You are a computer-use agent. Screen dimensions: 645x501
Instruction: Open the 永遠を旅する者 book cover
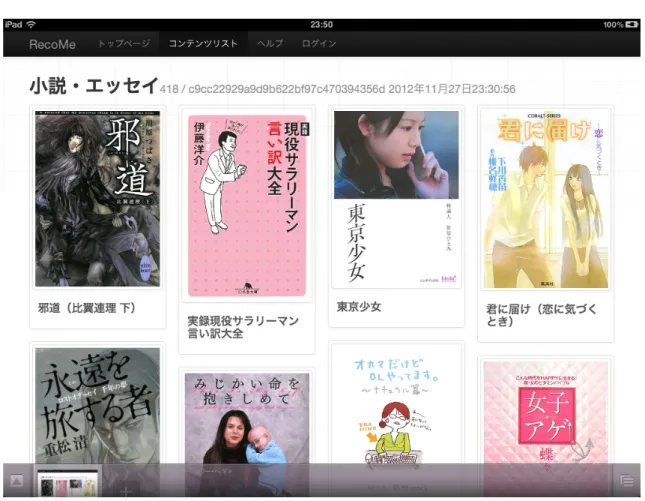point(97,406)
